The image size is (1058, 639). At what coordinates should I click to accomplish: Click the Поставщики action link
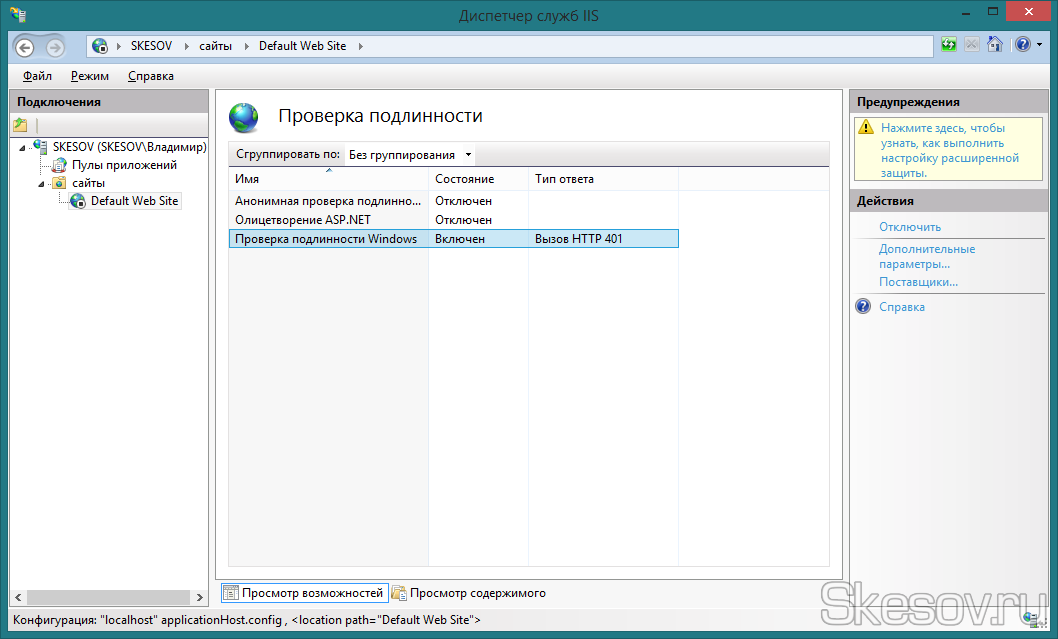coord(918,282)
